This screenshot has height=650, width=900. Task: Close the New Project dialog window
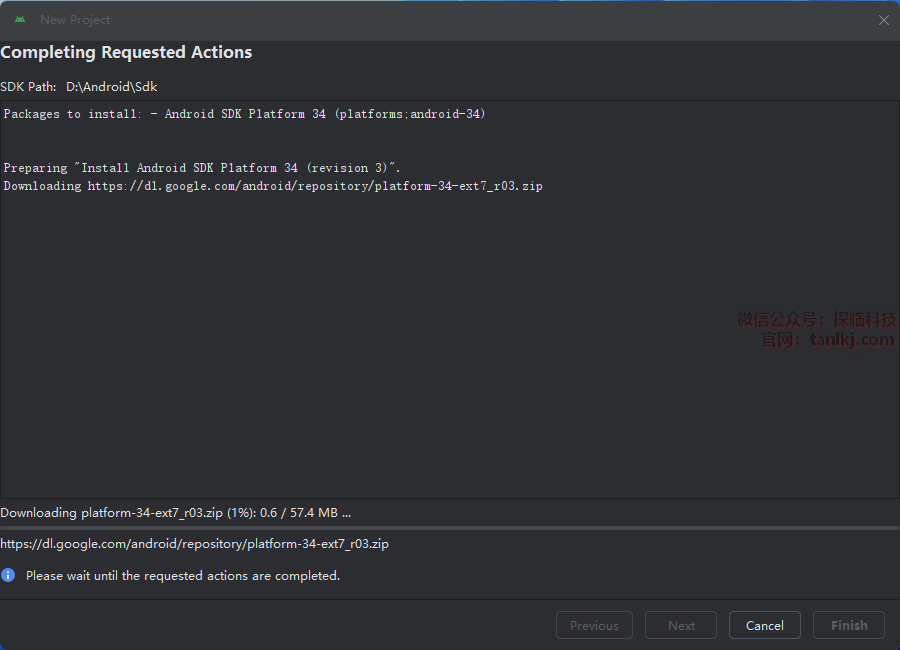click(x=883, y=20)
